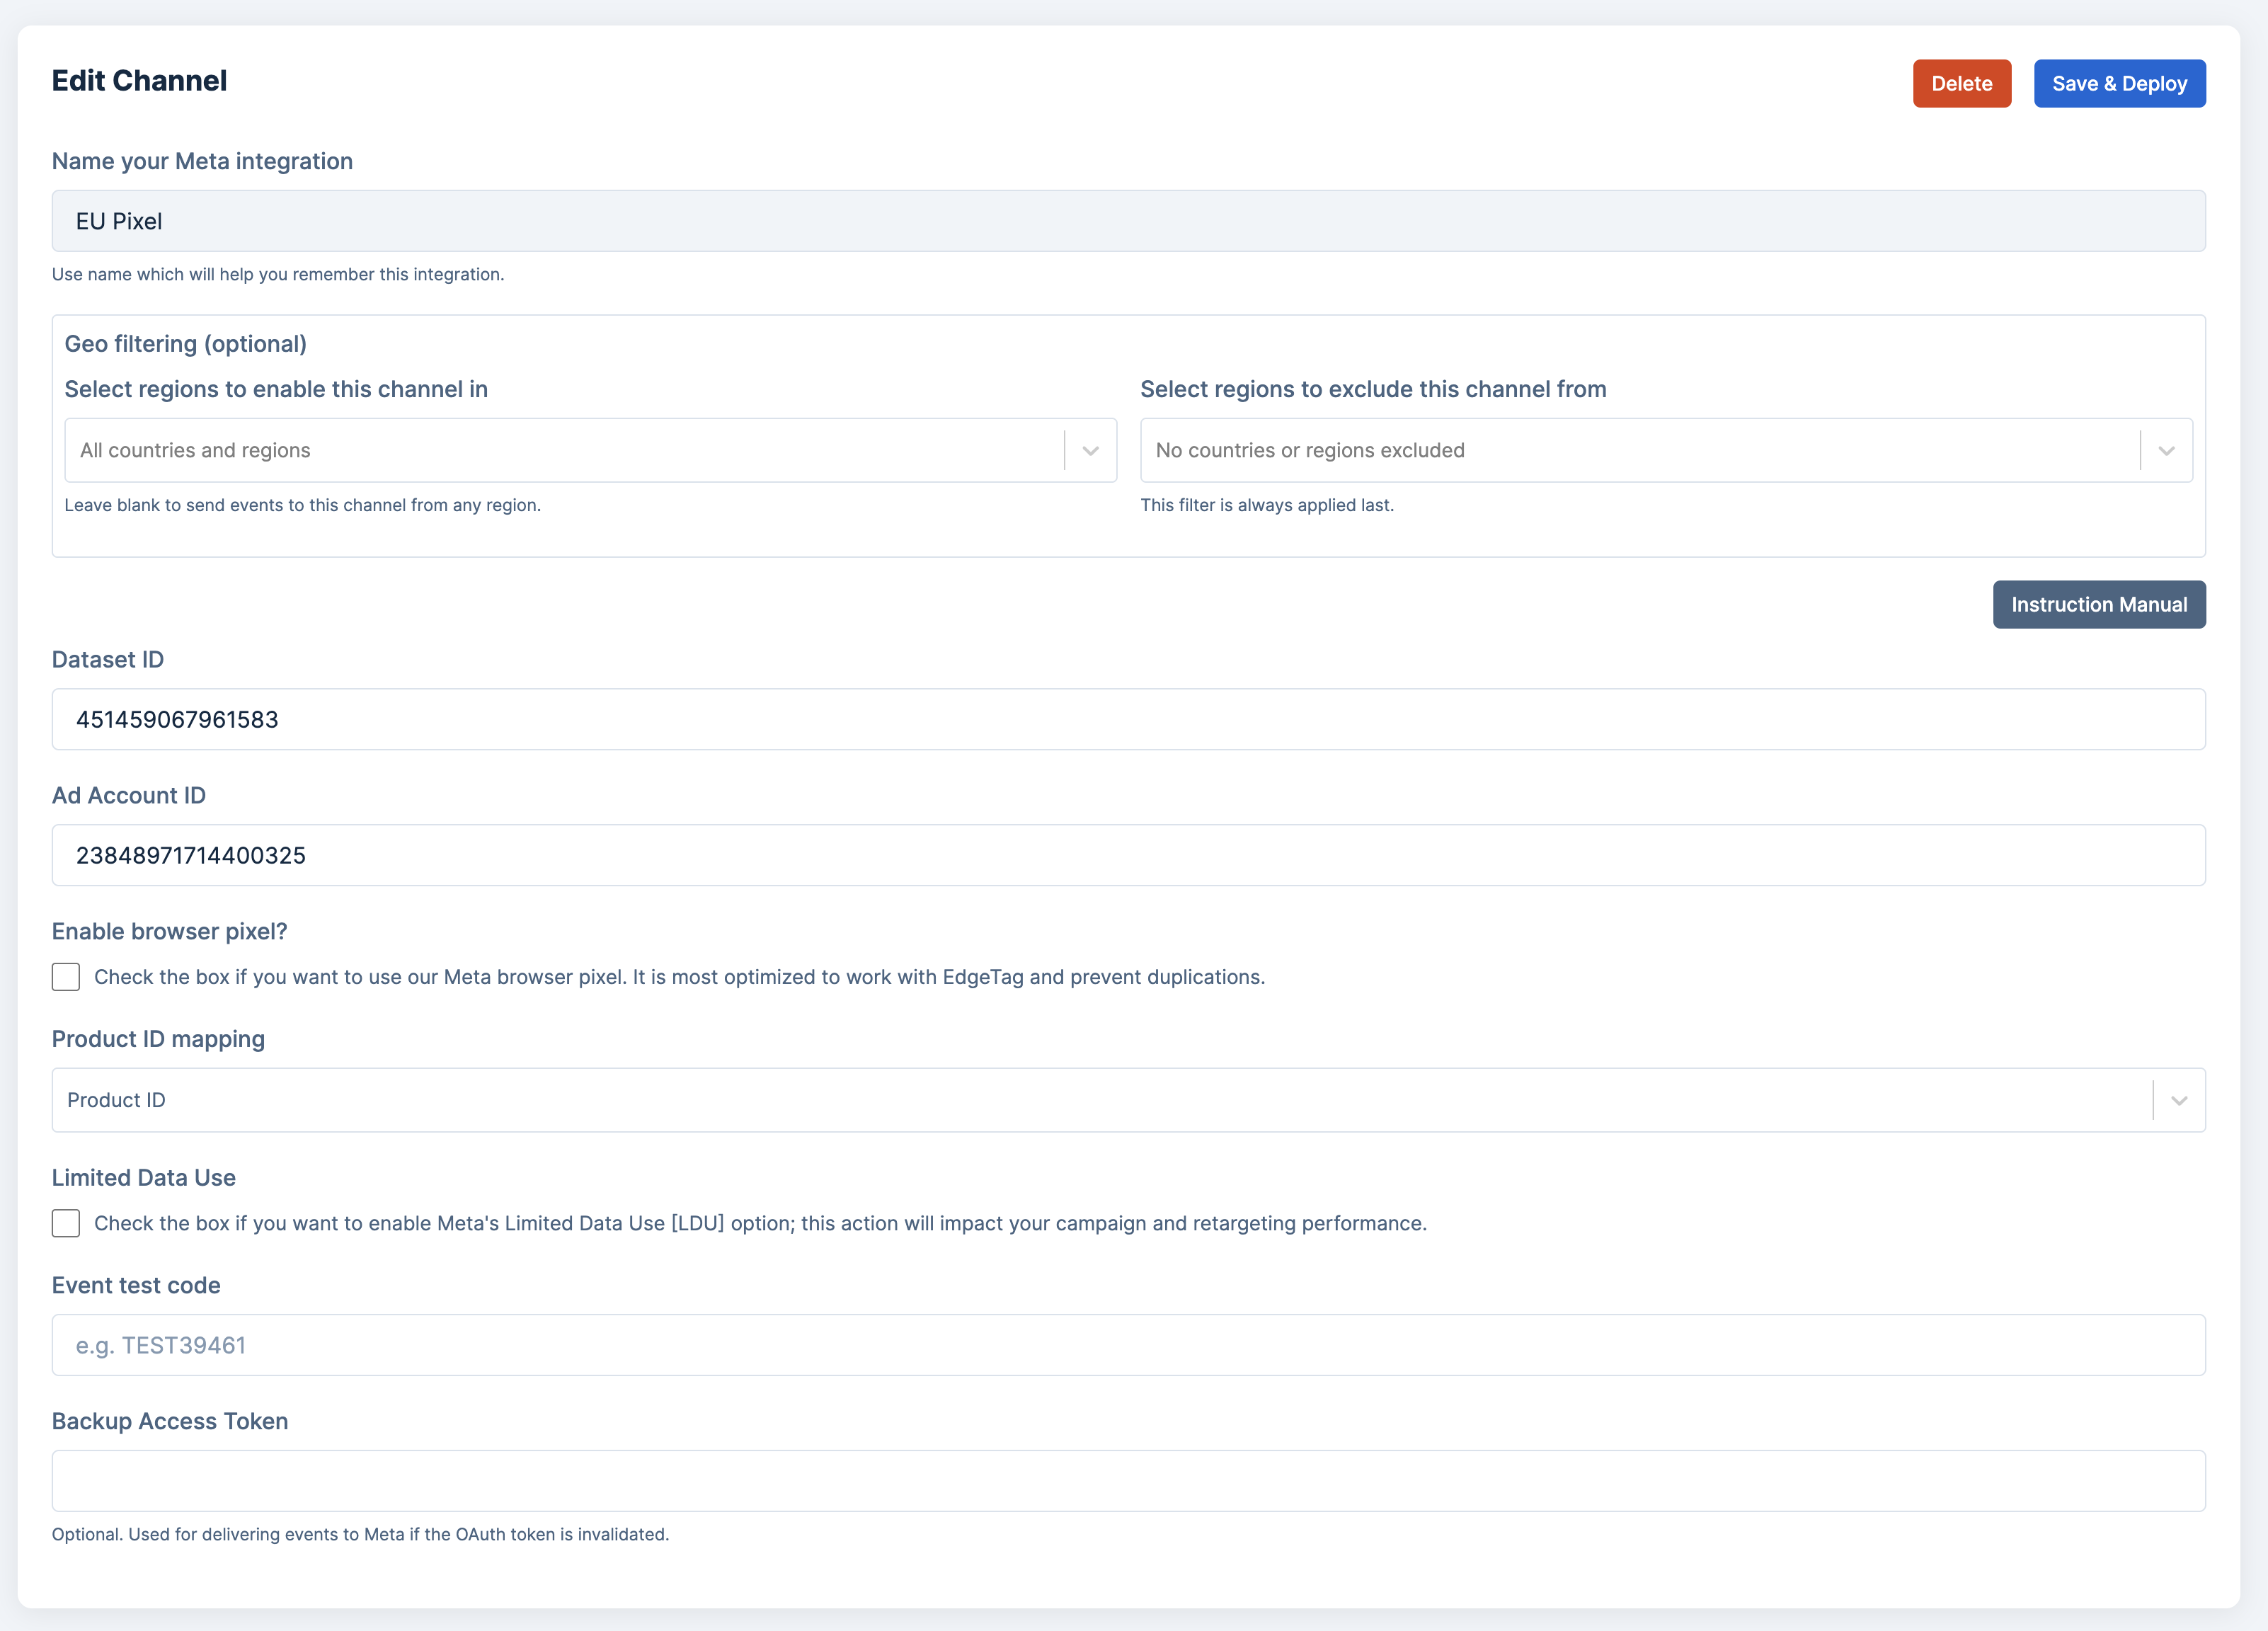Click the Edit Channel heading
Screen dimensions: 2268x1631
139,81
